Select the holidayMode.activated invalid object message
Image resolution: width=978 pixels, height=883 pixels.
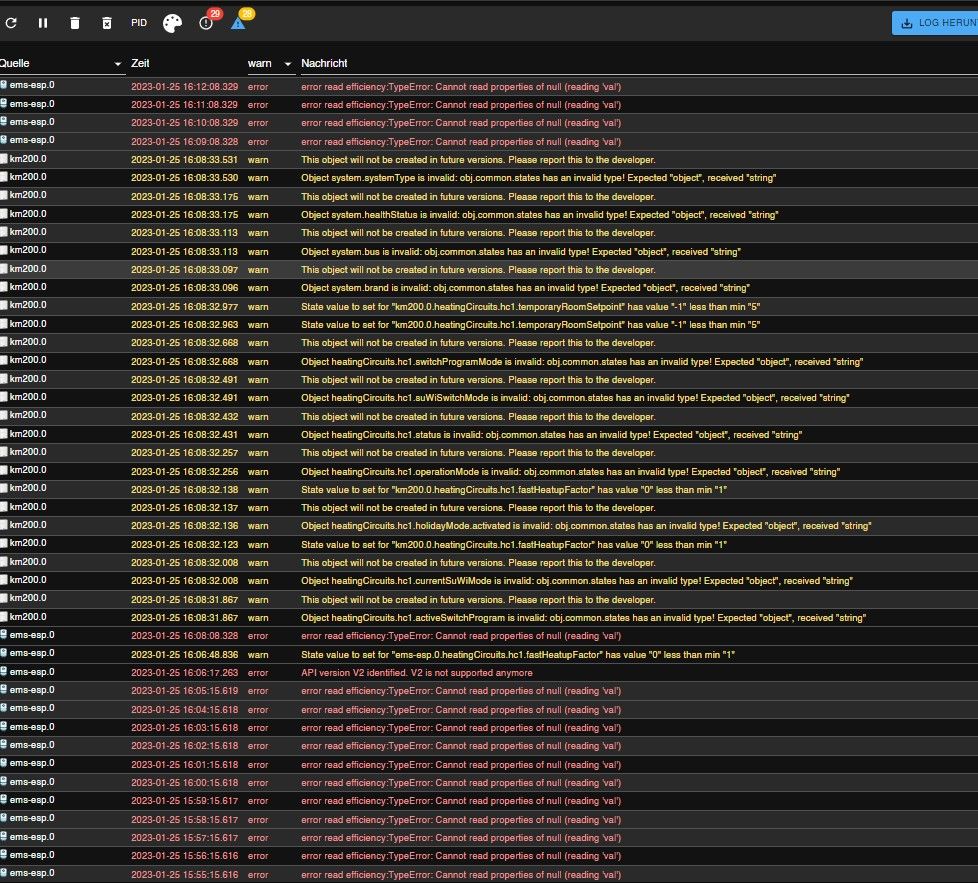click(x=586, y=526)
